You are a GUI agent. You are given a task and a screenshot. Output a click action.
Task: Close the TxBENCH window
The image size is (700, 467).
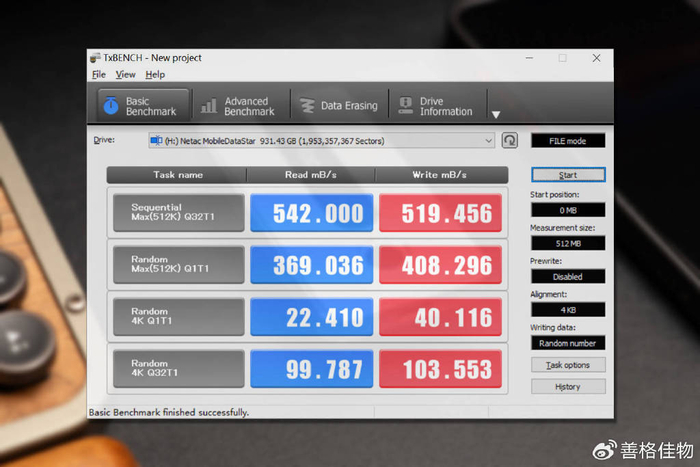(x=596, y=58)
